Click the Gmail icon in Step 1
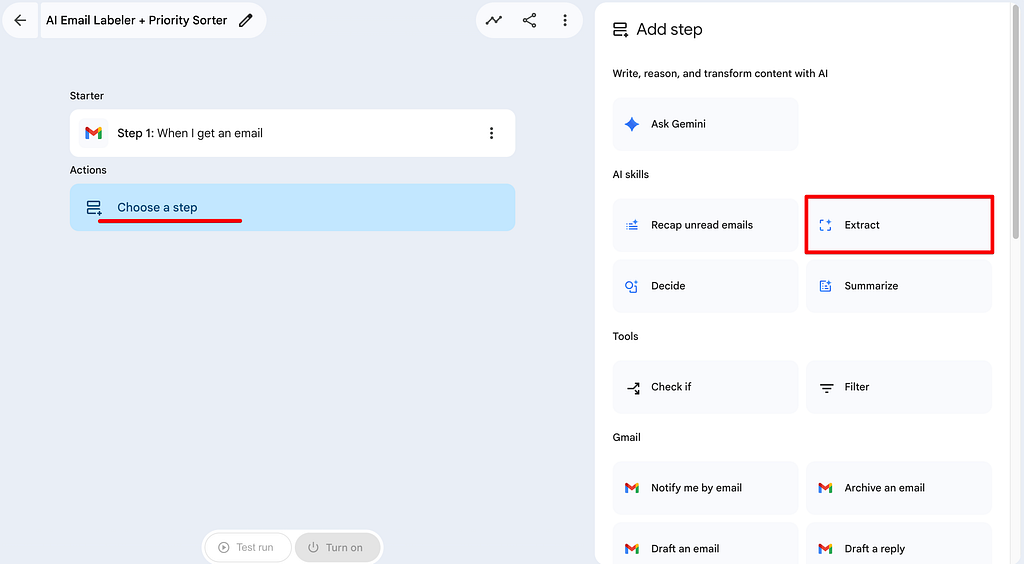This screenshot has width=1024, height=564. click(93, 133)
